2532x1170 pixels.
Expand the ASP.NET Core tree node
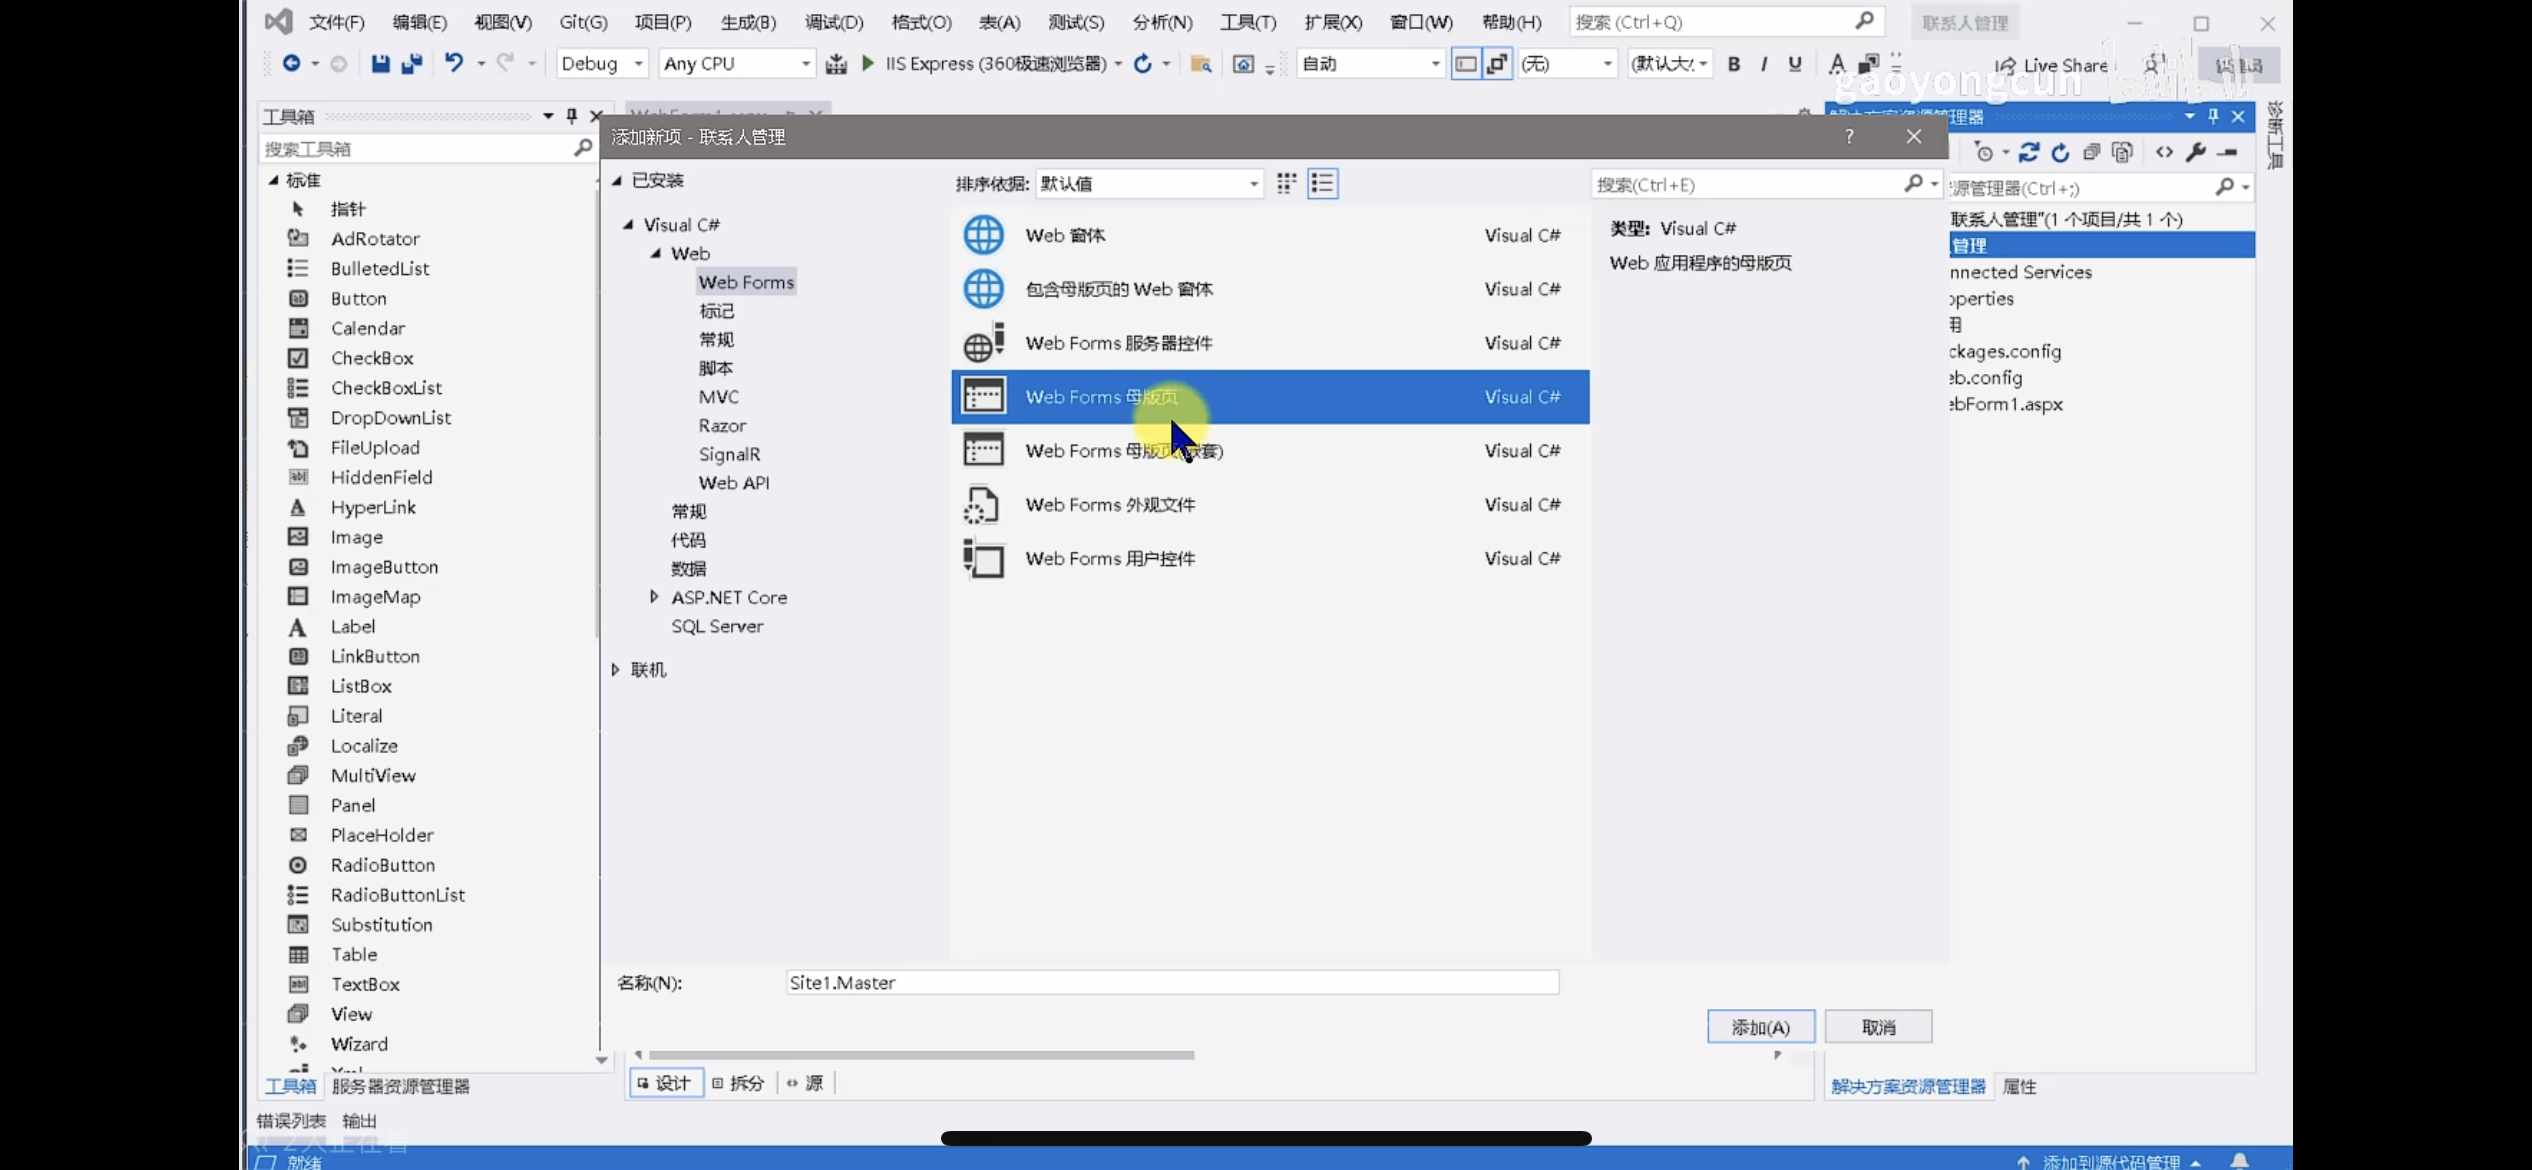(654, 597)
